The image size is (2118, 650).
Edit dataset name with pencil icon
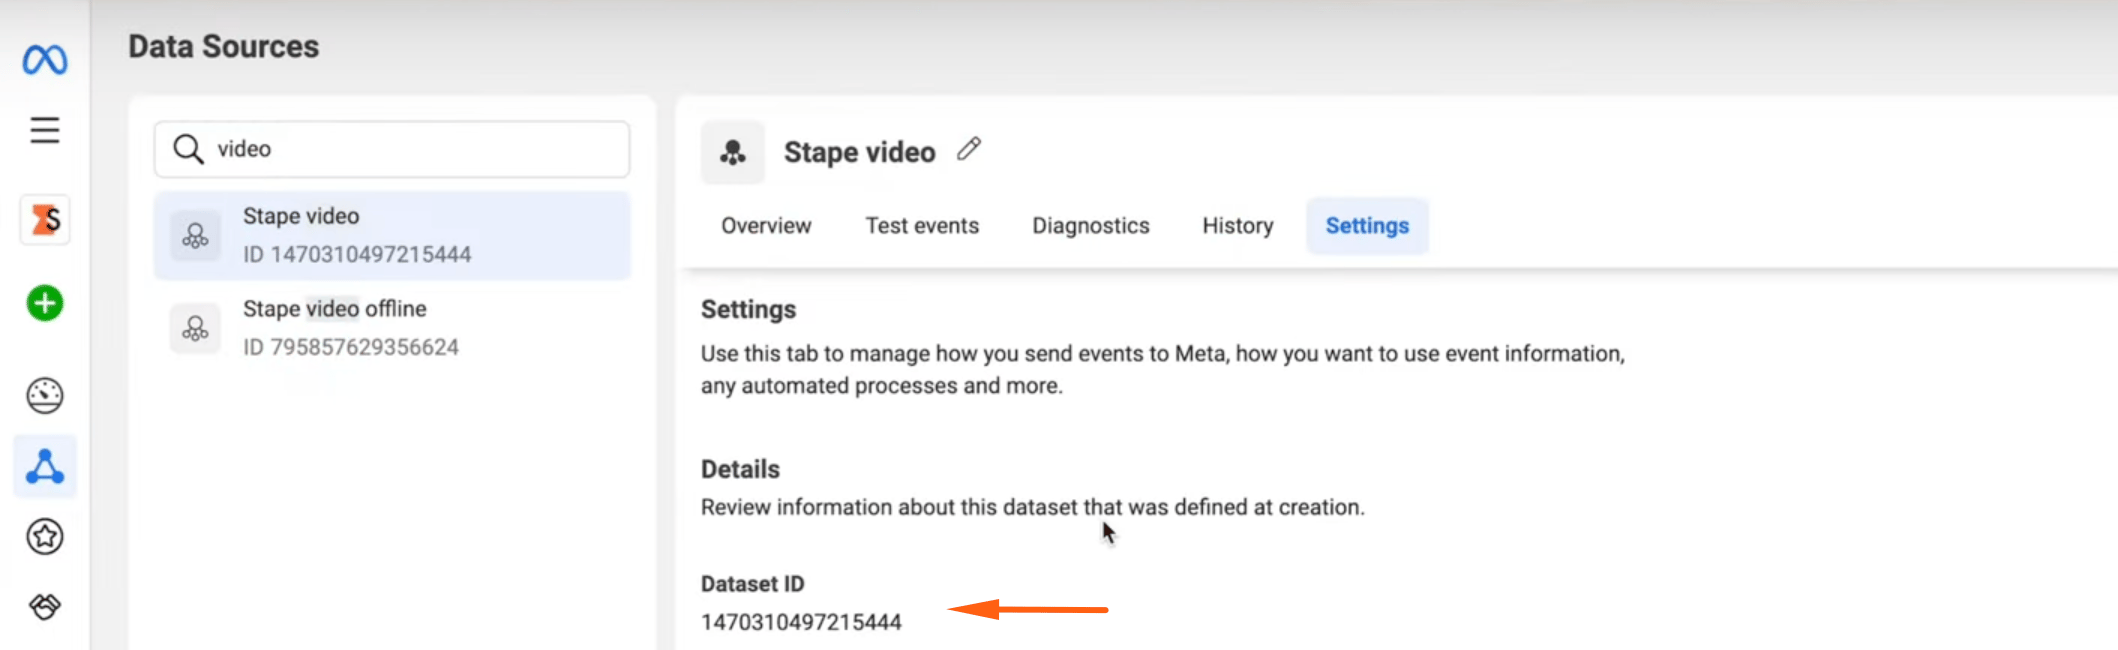coord(969,149)
